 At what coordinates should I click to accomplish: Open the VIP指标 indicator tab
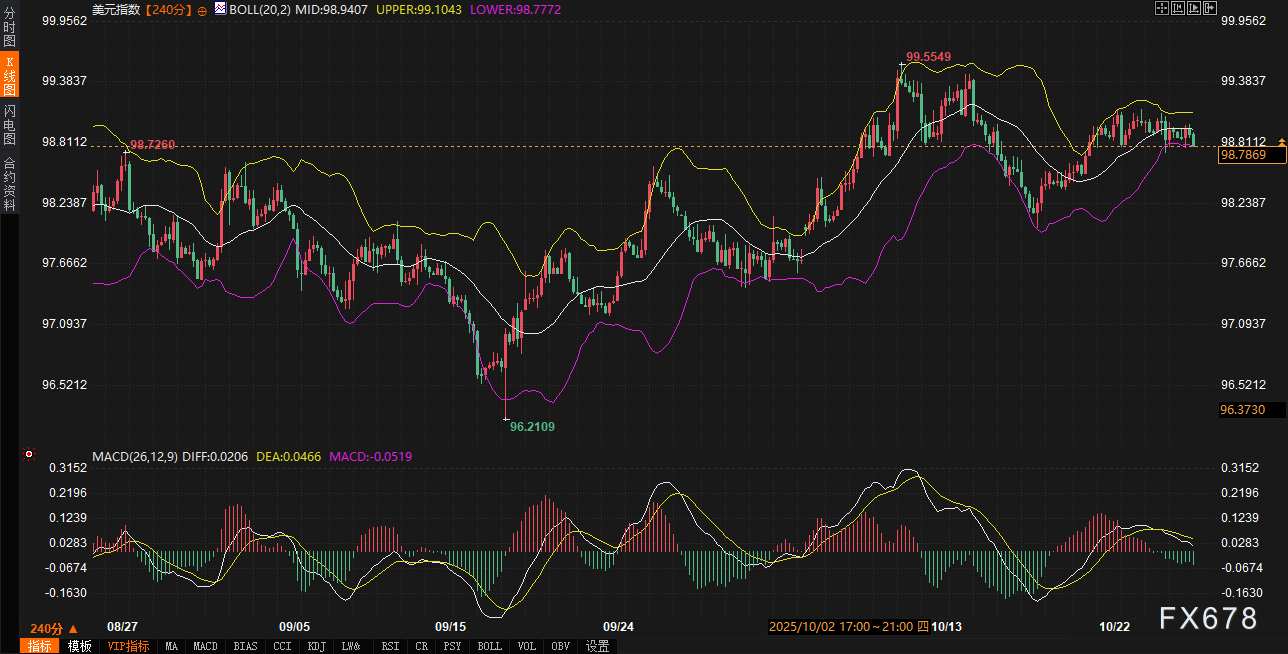tap(129, 646)
